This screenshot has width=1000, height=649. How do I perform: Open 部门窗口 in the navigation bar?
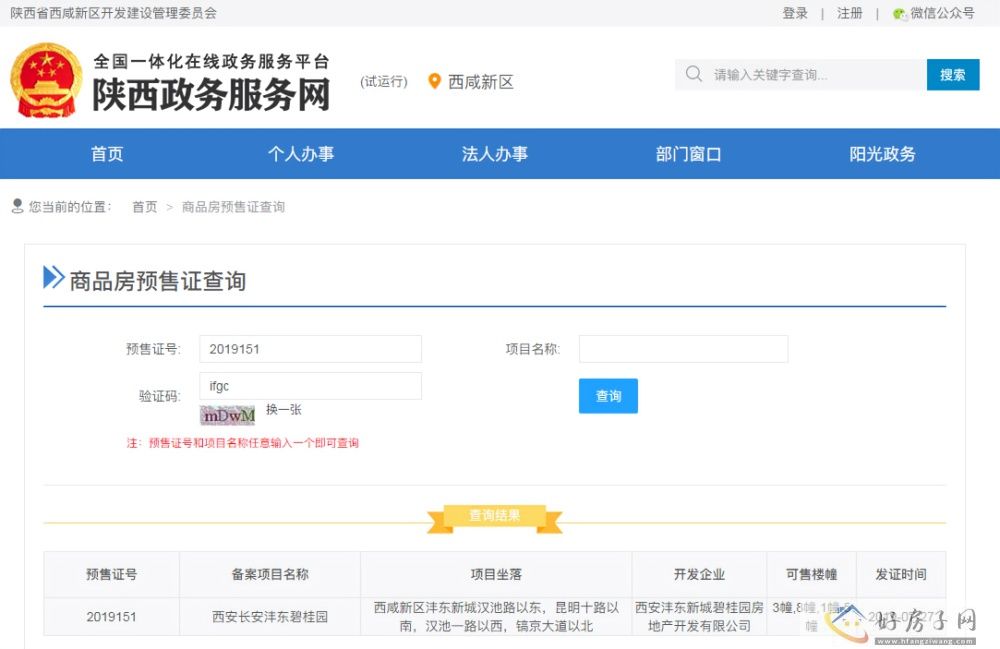click(x=688, y=154)
